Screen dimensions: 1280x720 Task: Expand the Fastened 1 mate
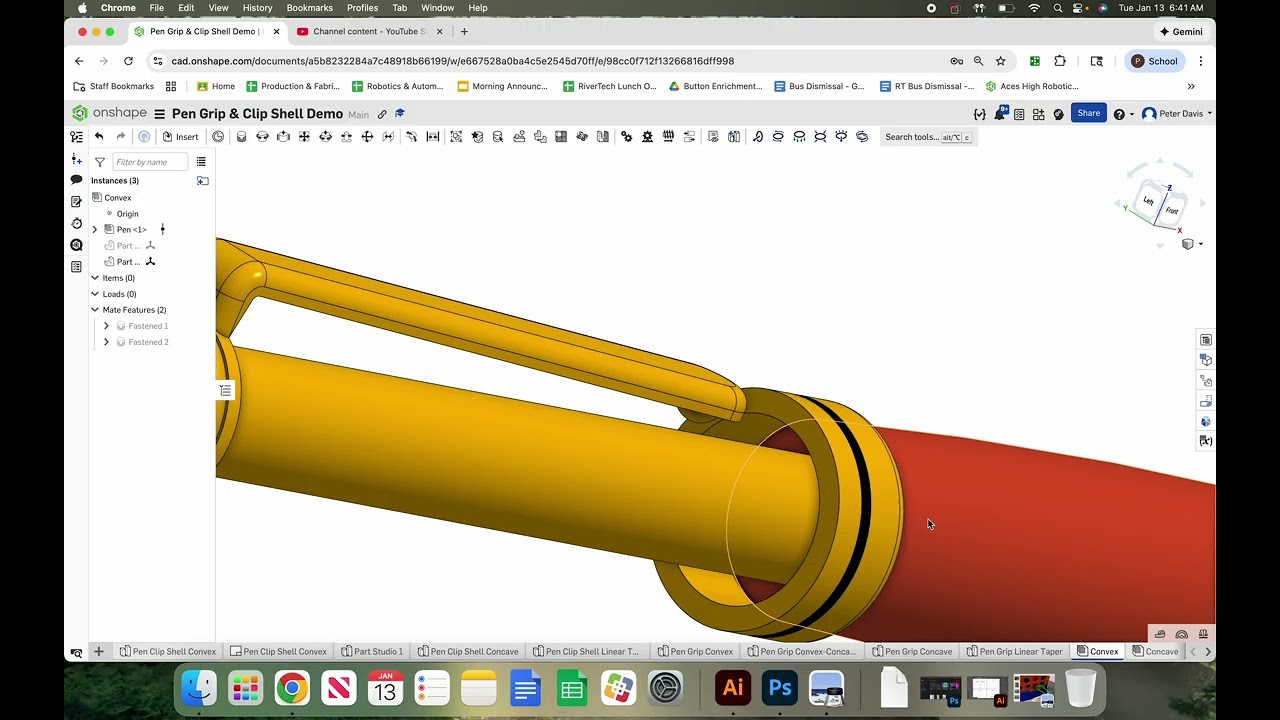click(106, 326)
